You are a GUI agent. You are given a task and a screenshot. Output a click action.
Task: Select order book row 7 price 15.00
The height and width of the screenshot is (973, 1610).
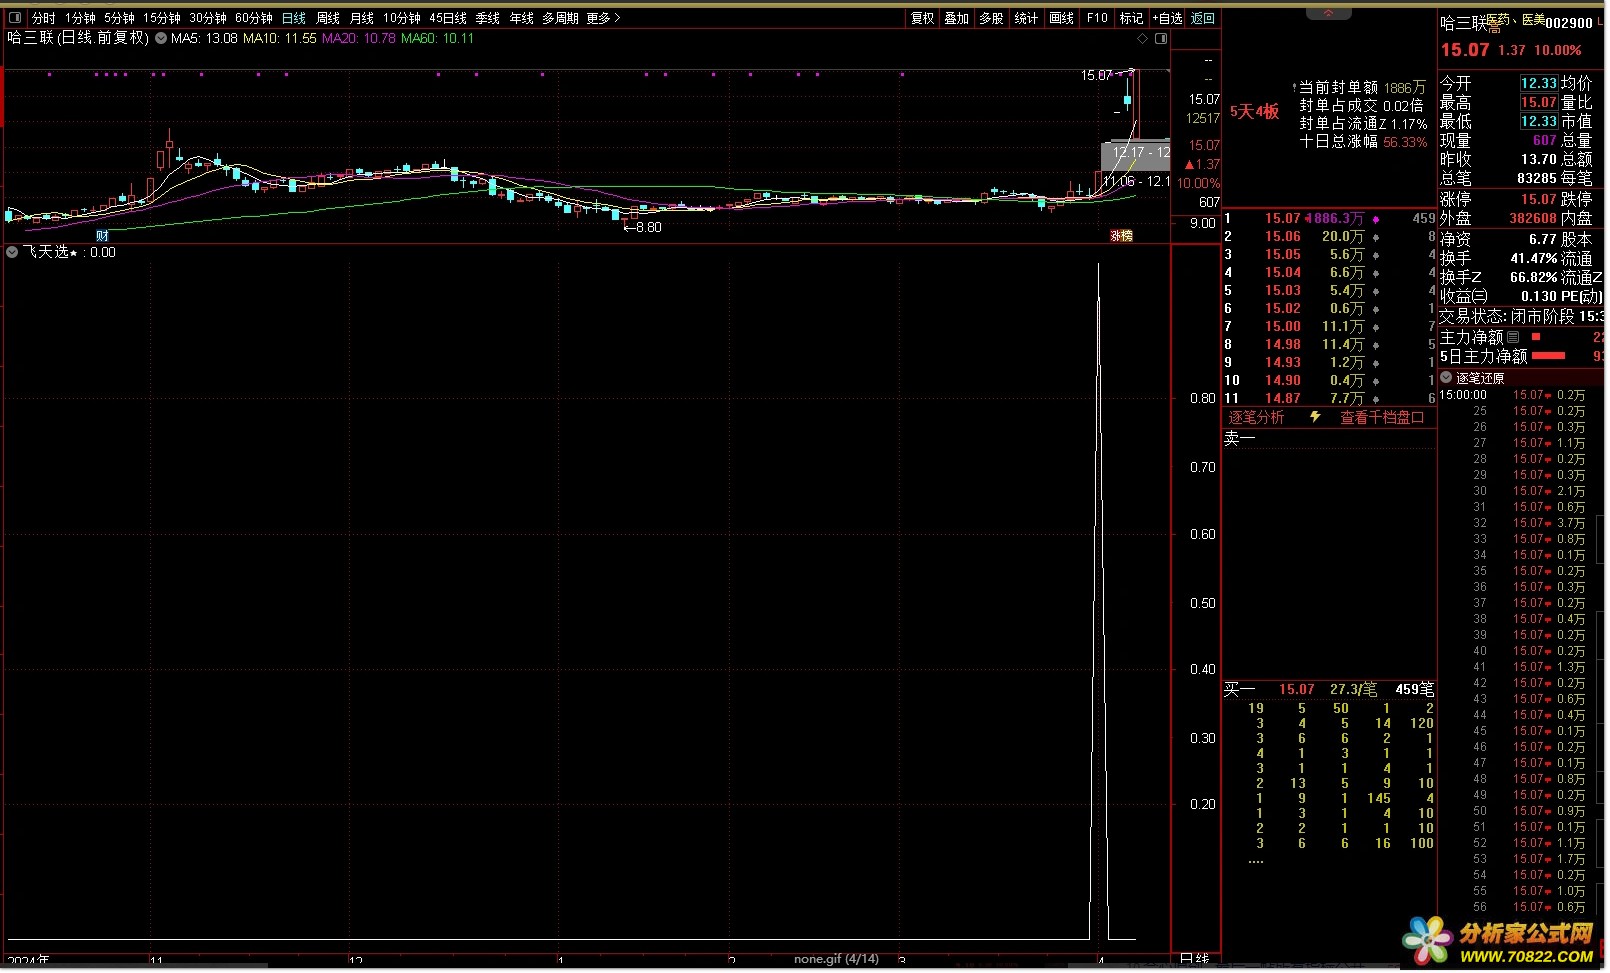[x=1283, y=326]
